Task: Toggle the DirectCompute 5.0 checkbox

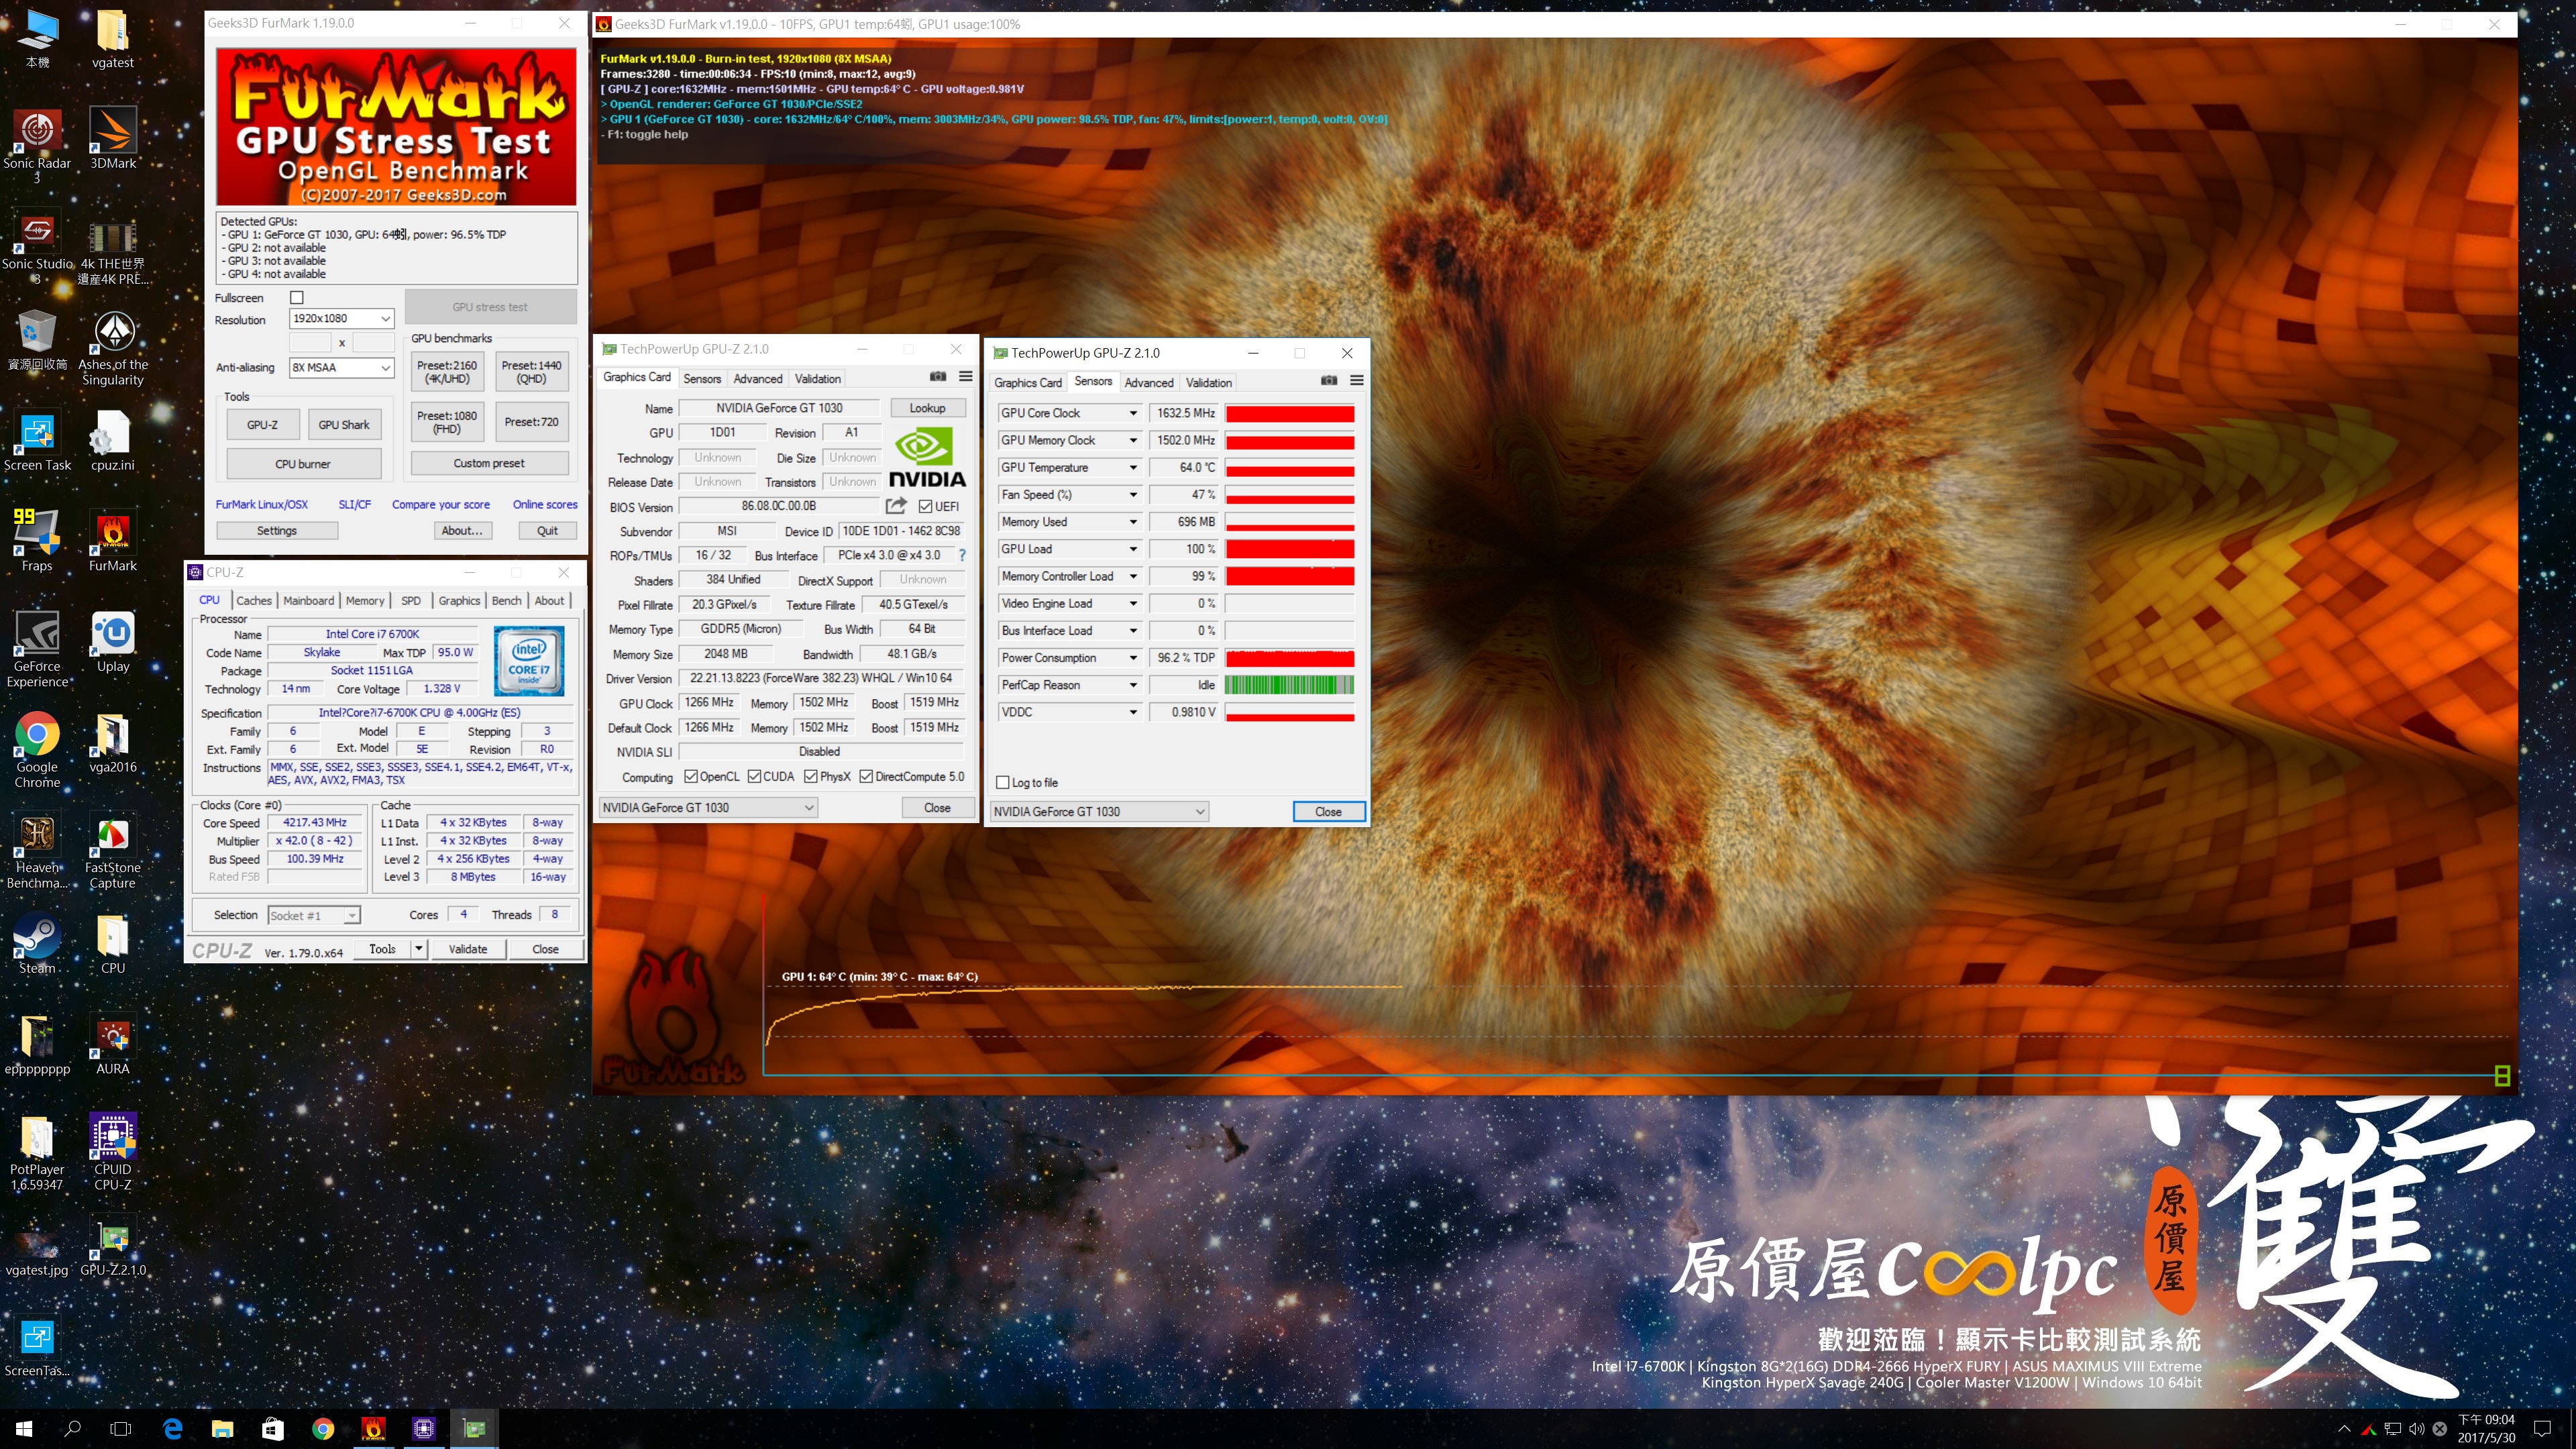Action: (866, 776)
